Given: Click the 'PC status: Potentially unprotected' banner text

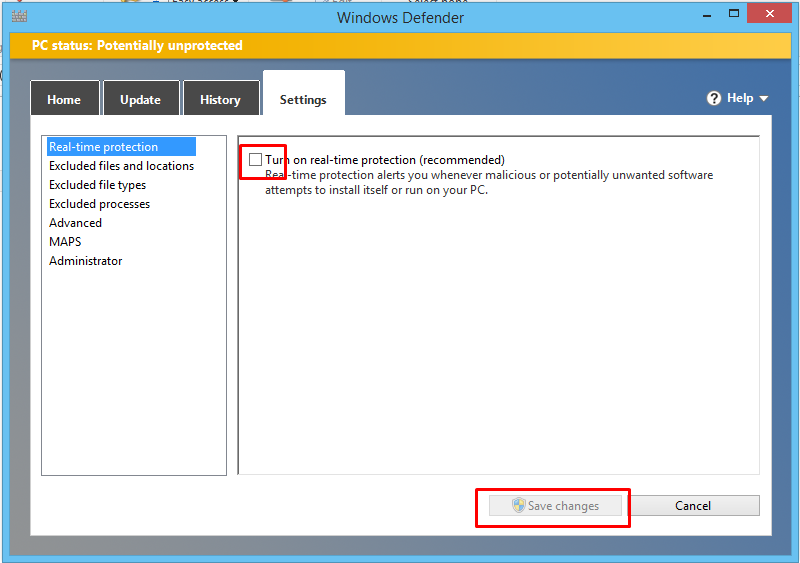Looking at the screenshot, I should coord(137,45).
